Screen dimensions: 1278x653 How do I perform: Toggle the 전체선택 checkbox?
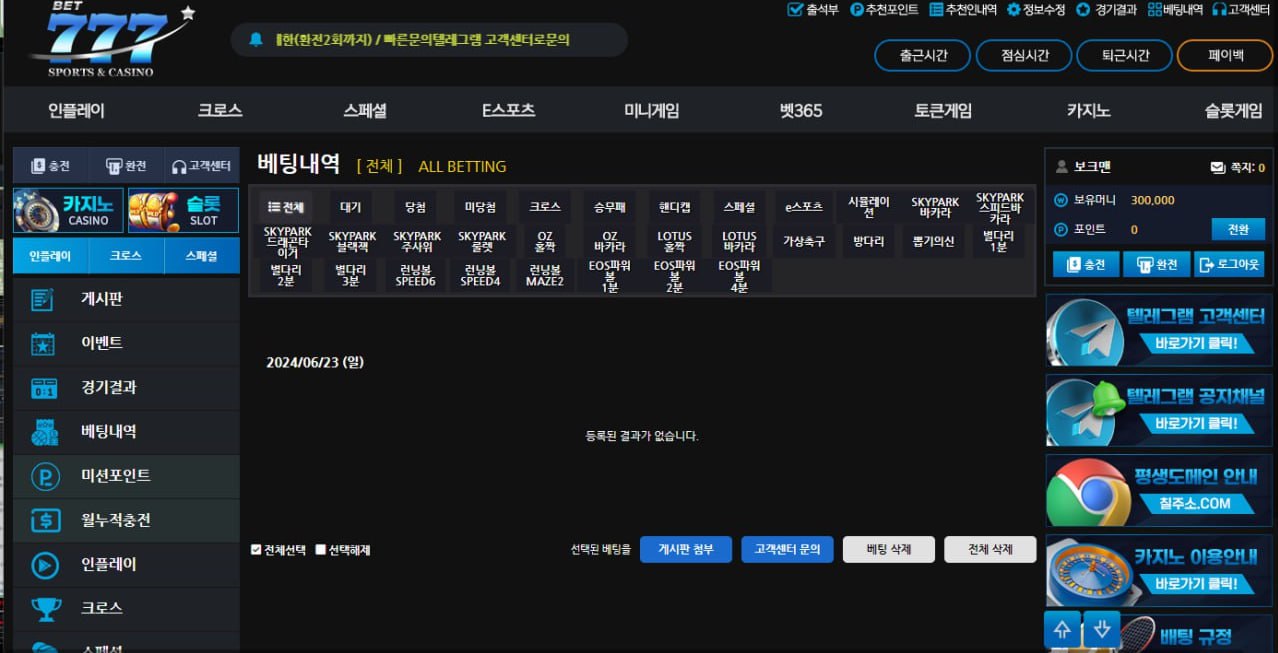pyautogui.click(x=256, y=549)
